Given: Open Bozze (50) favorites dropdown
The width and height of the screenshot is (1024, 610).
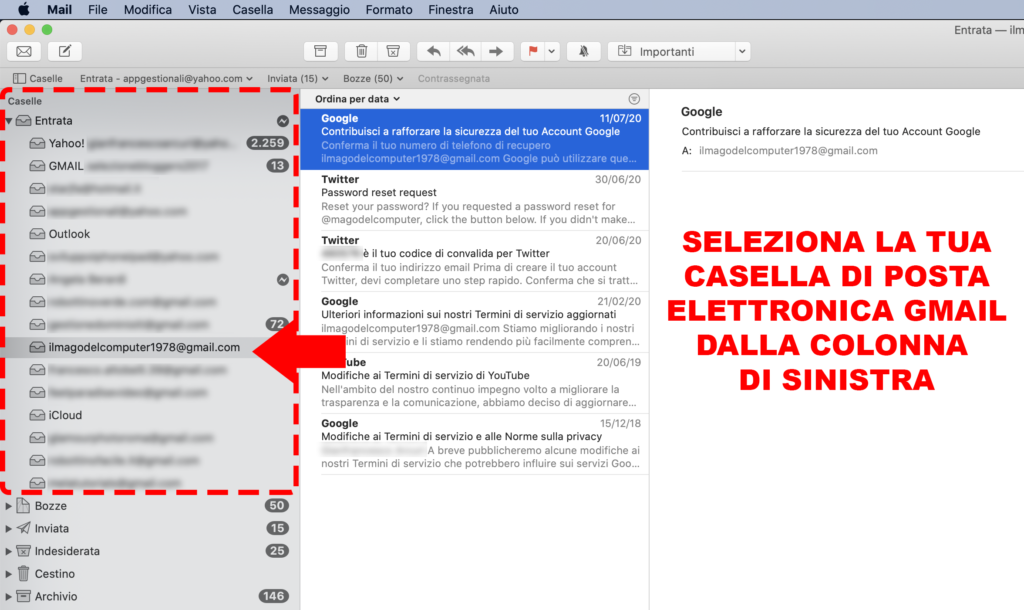Looking at the screenshot, I should click(x=373, y=78).
